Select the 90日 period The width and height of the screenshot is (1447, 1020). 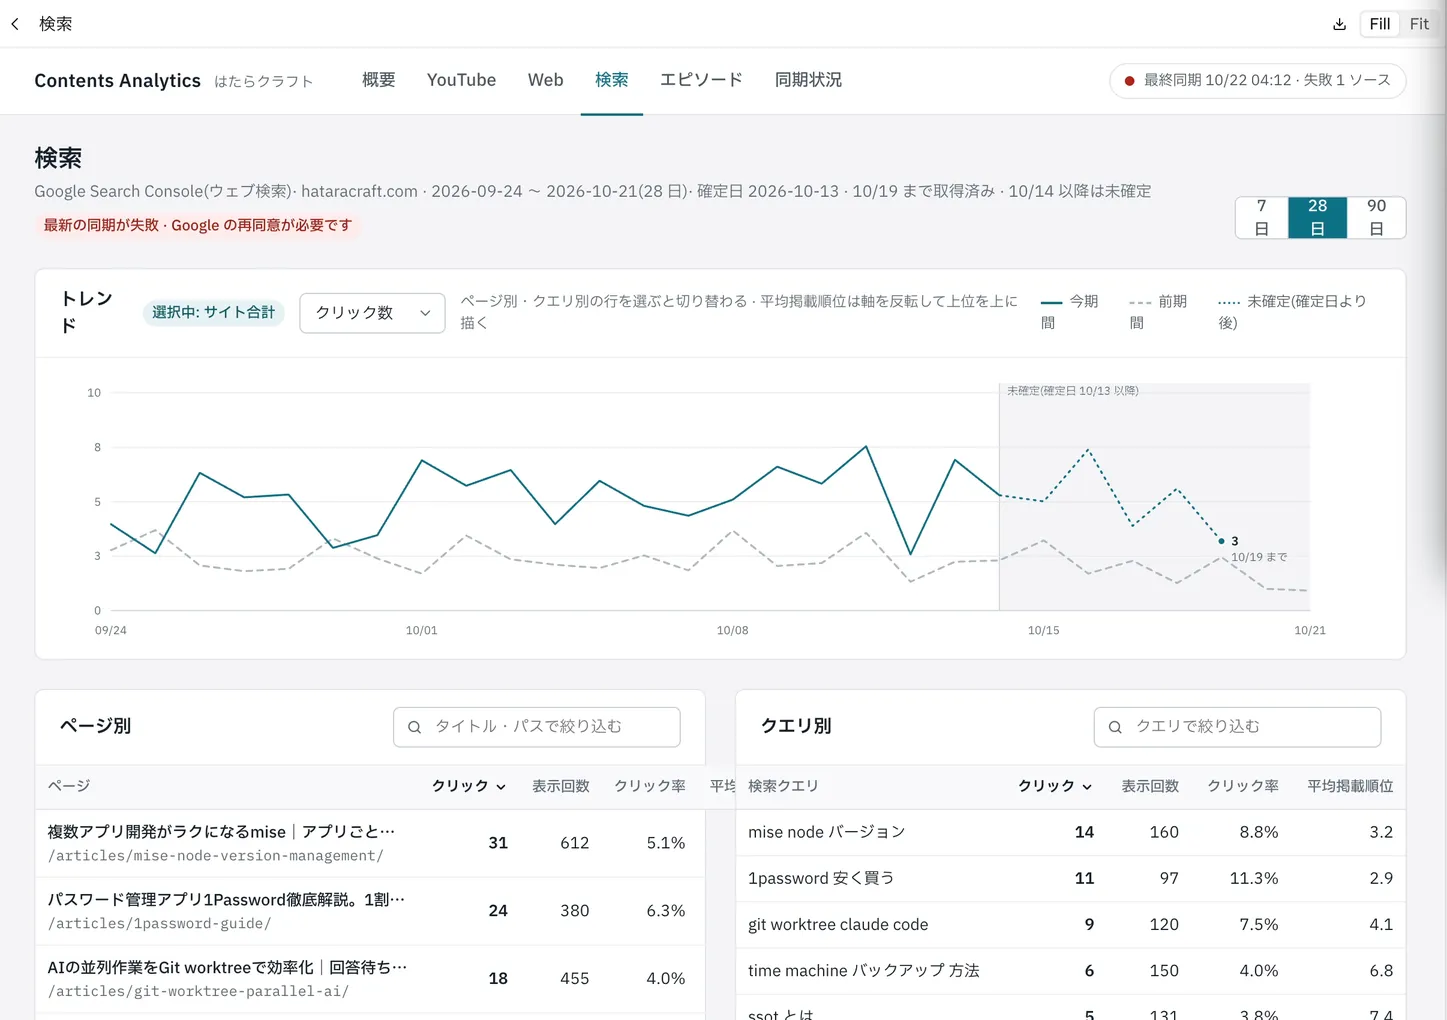[x=1376, y=217]
